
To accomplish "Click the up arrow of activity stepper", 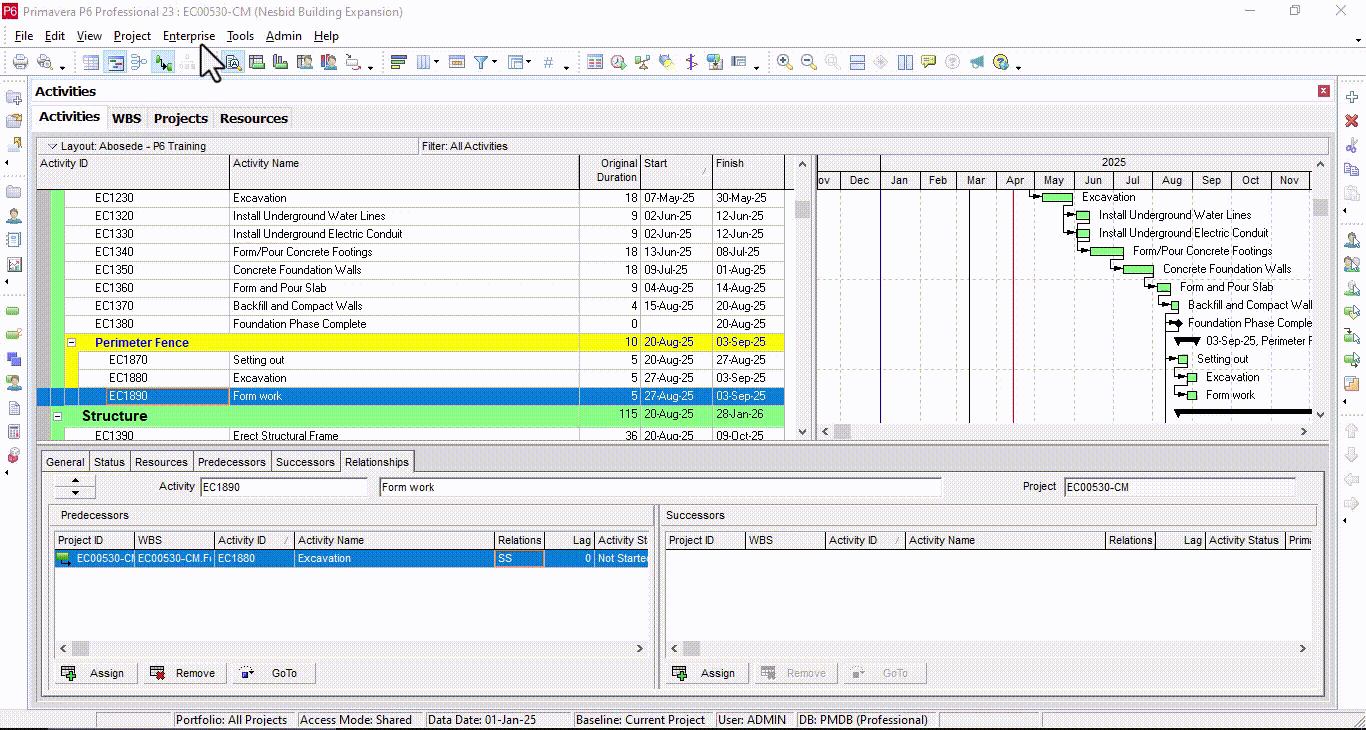I will click(74, 481).
